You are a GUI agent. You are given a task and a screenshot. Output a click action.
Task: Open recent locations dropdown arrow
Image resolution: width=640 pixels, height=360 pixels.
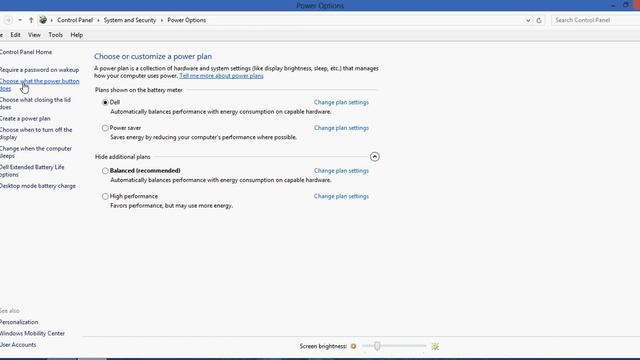pos(20,20)
